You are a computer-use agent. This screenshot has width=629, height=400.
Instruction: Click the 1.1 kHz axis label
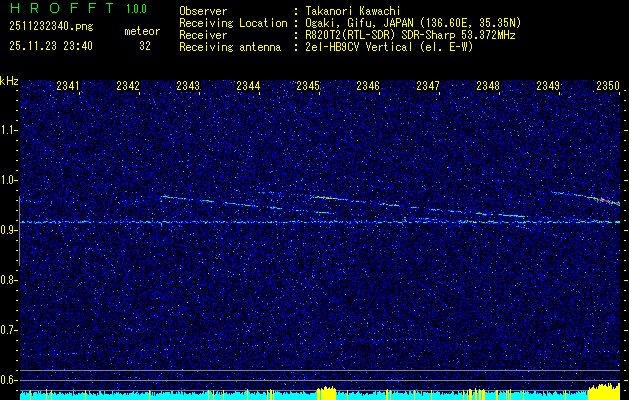pyautogui.click(x=7, y=130)
